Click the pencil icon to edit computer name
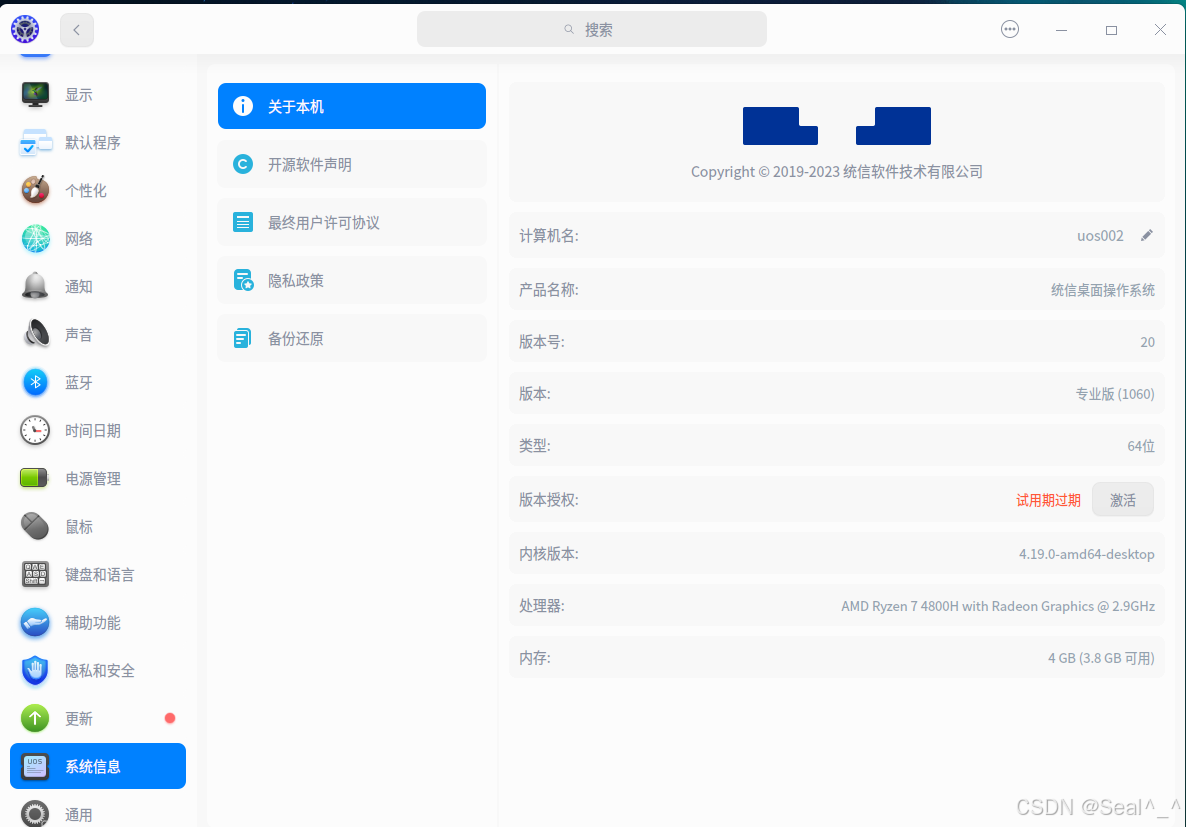 coord(1147,235)
